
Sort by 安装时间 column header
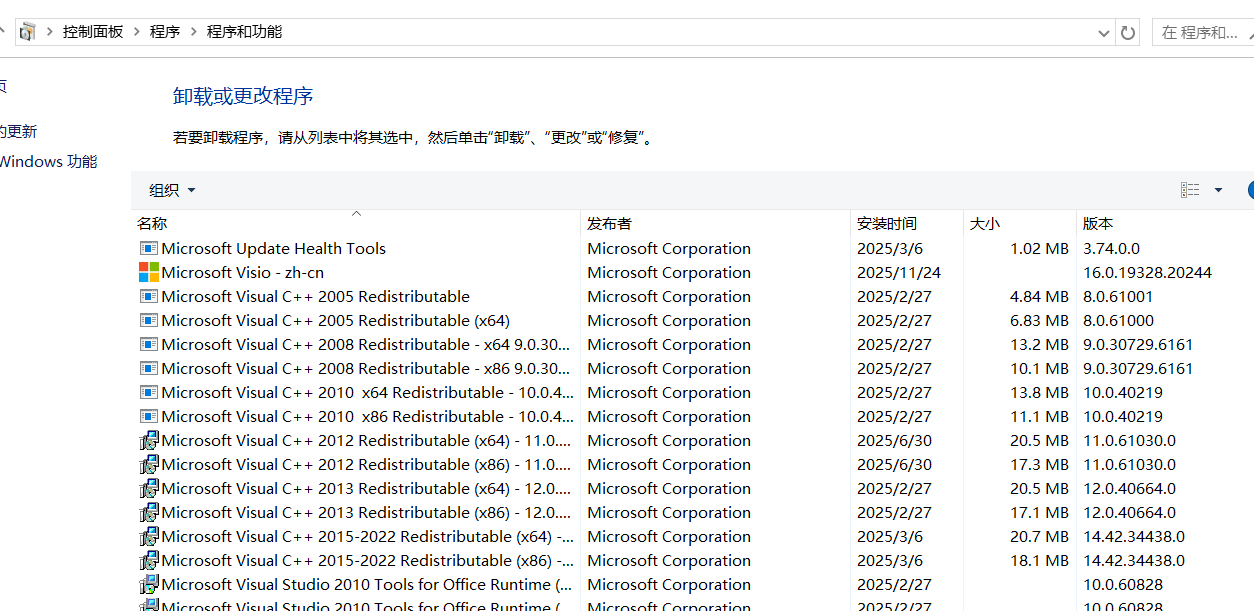click(x=907, y=223)
